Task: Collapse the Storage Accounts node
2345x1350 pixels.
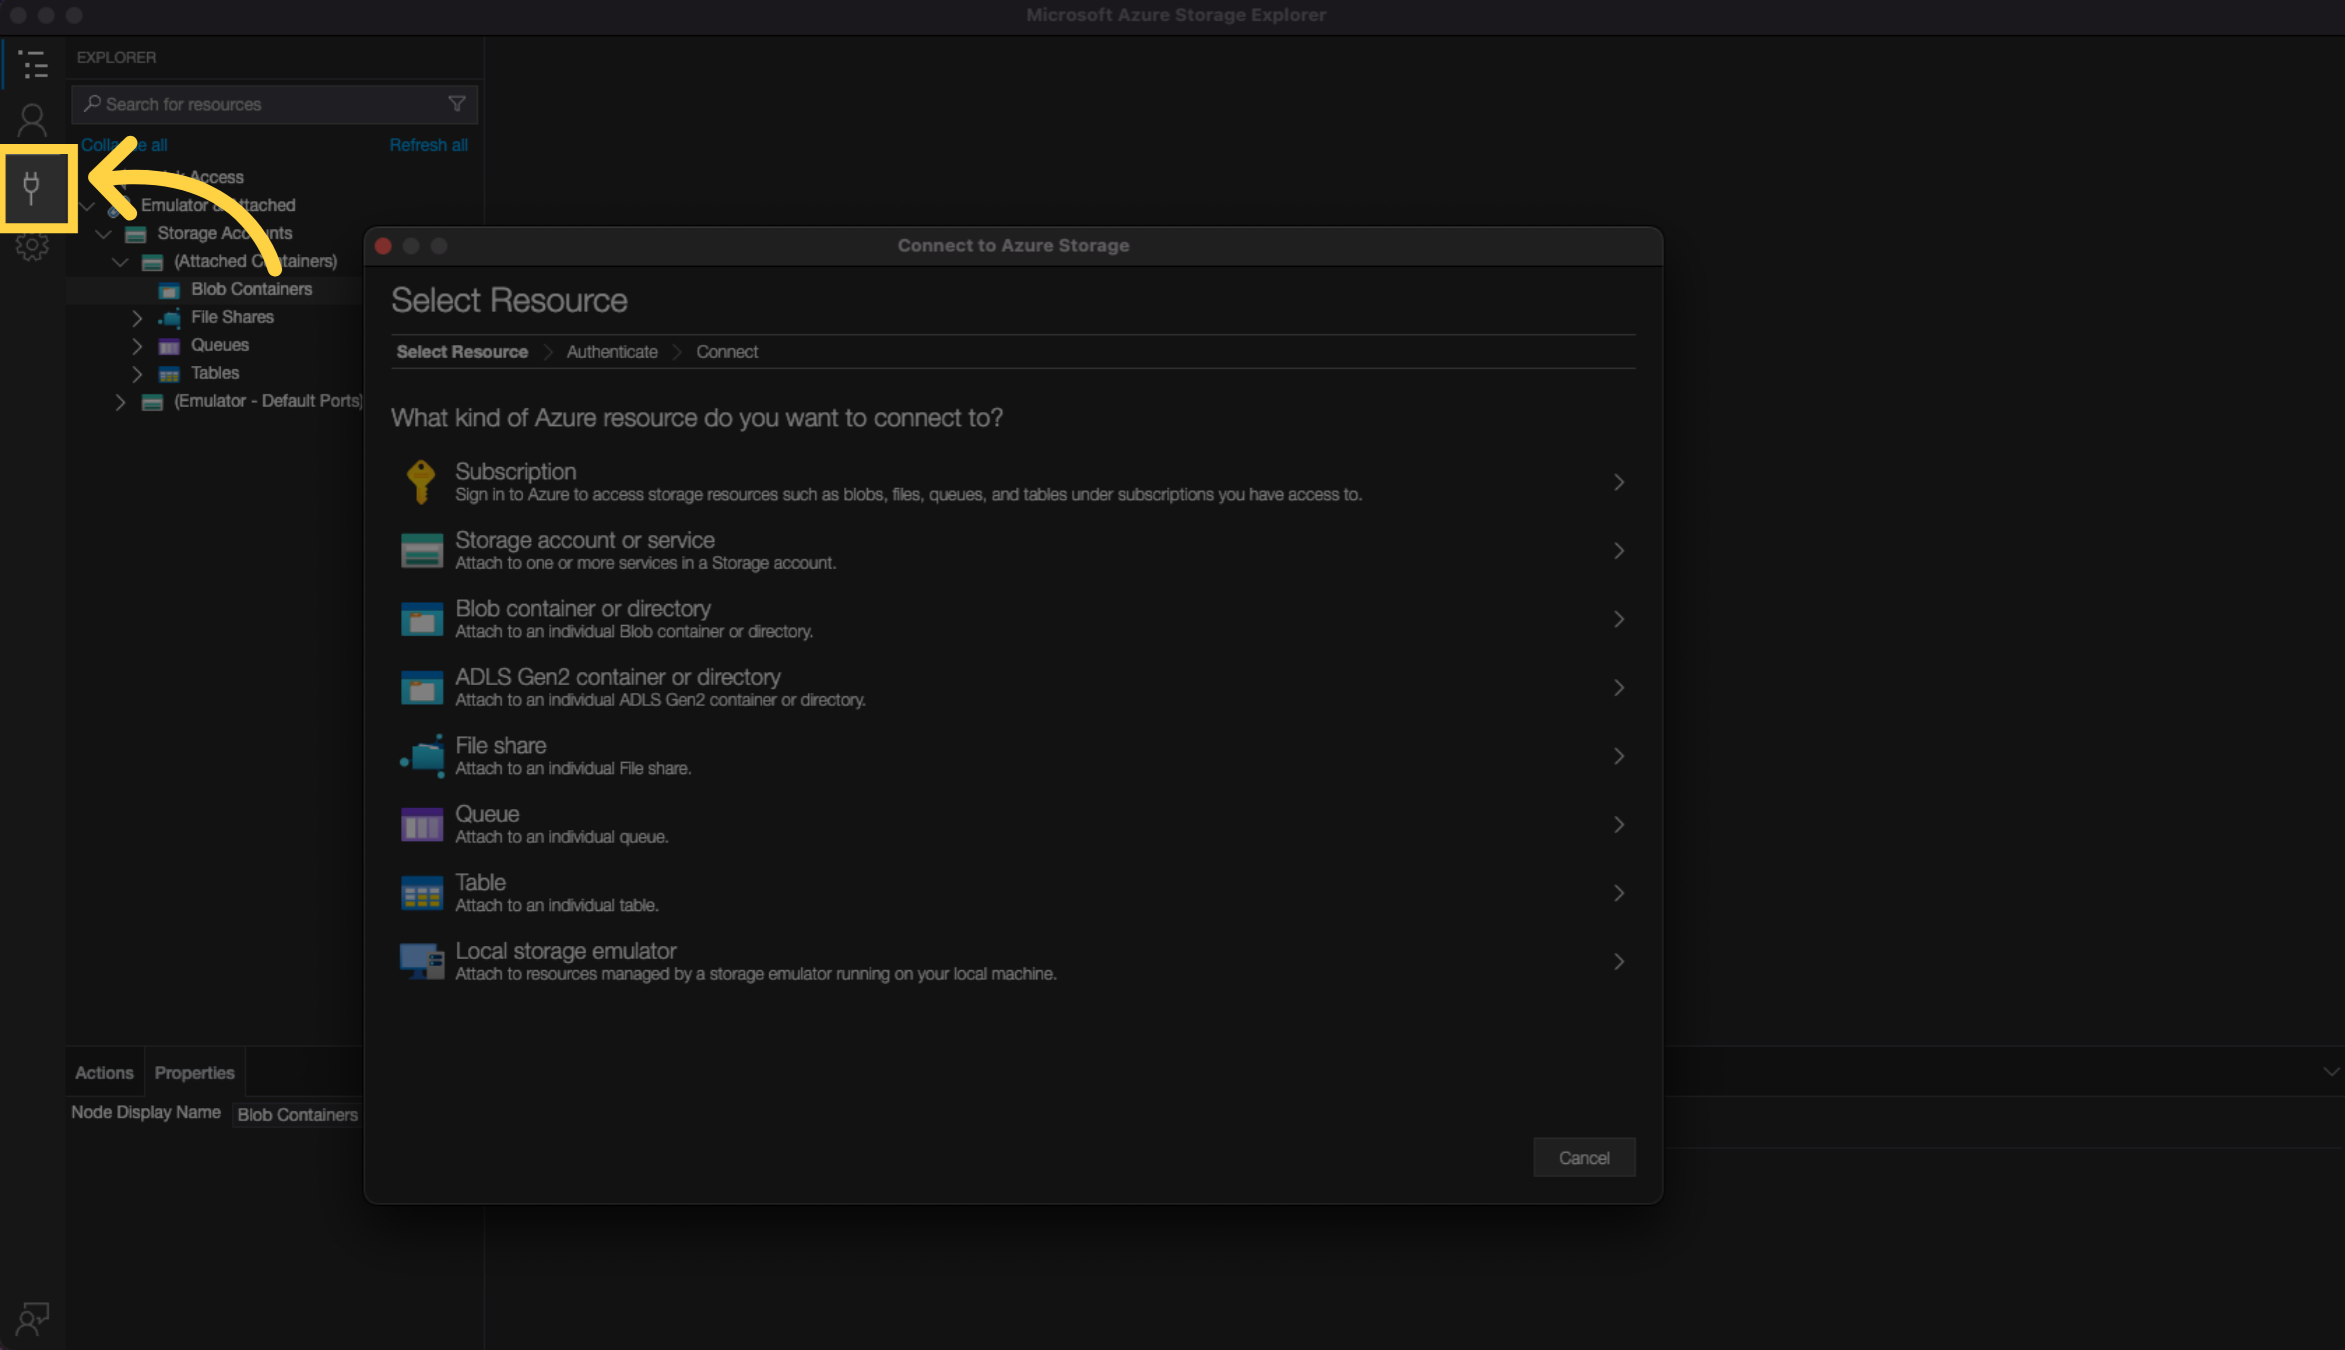Action: pos(103,234)
